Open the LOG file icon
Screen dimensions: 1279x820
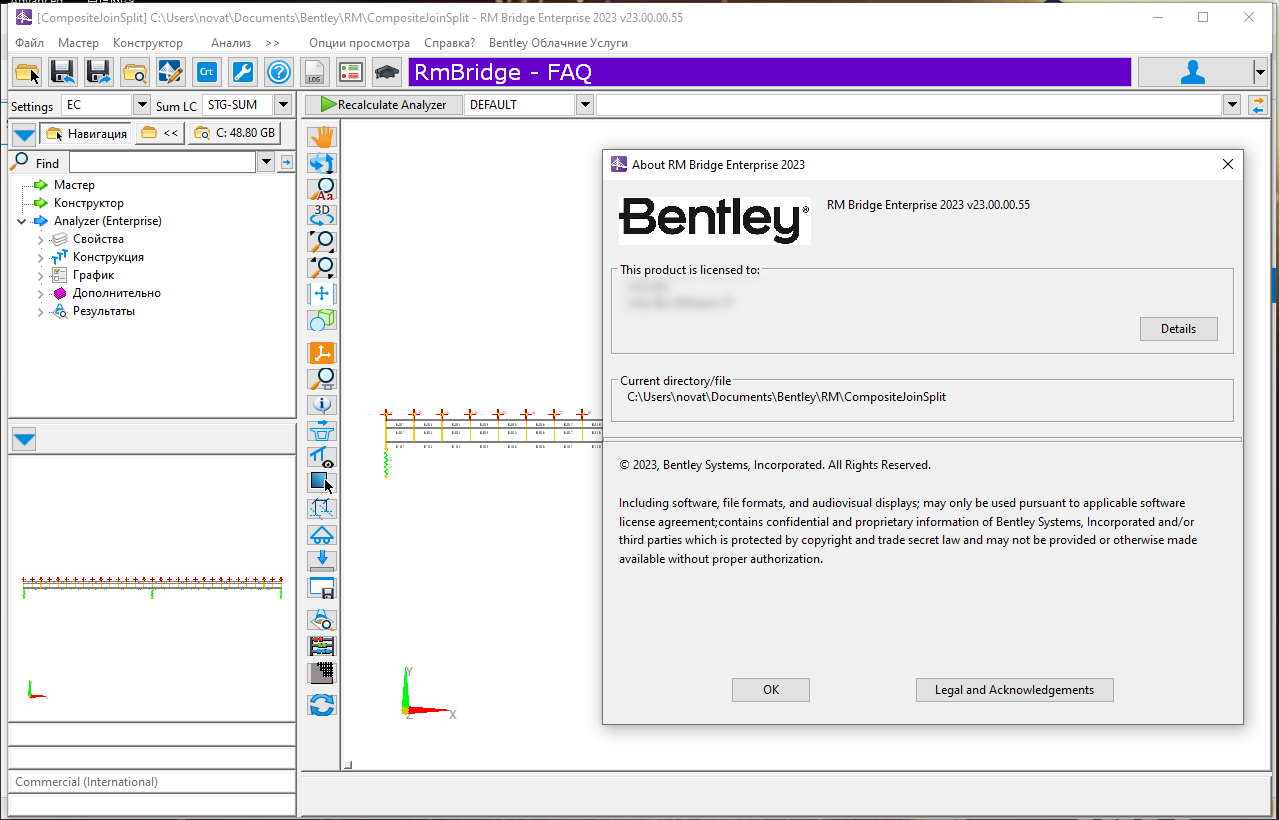pos(315,72)
